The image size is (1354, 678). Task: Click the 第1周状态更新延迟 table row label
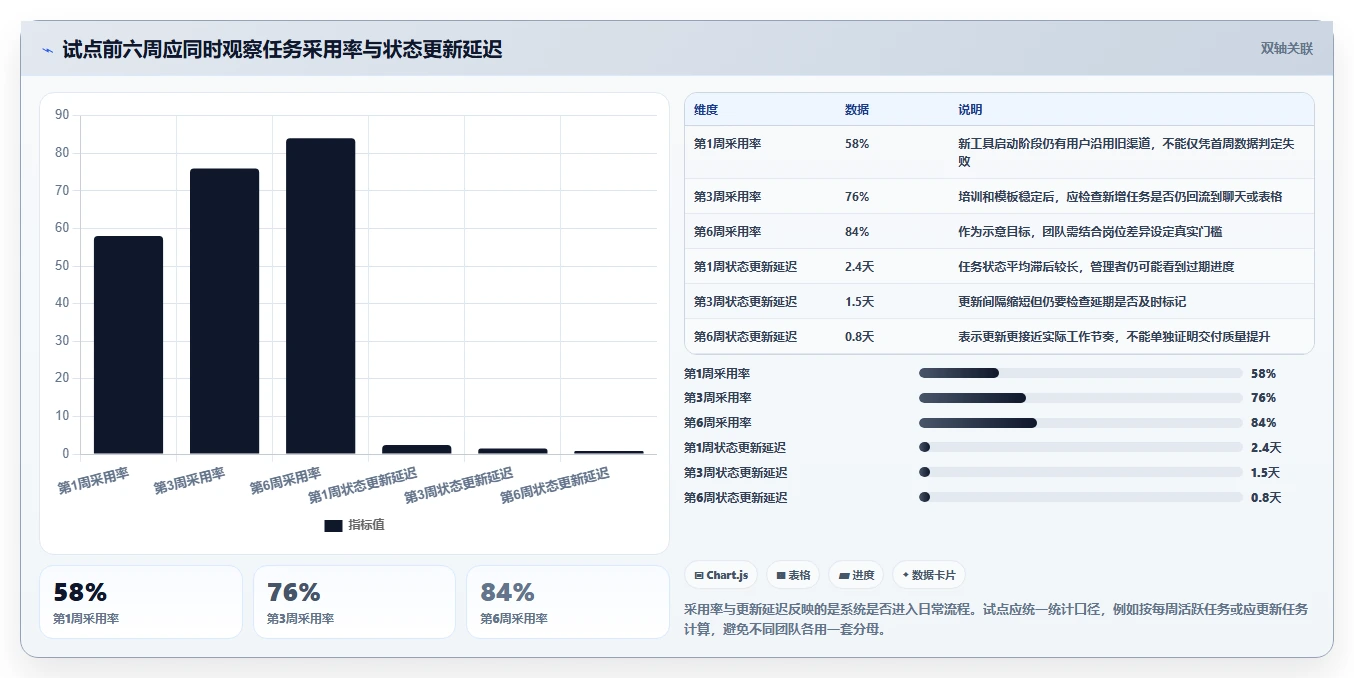(x=746, y=267)
